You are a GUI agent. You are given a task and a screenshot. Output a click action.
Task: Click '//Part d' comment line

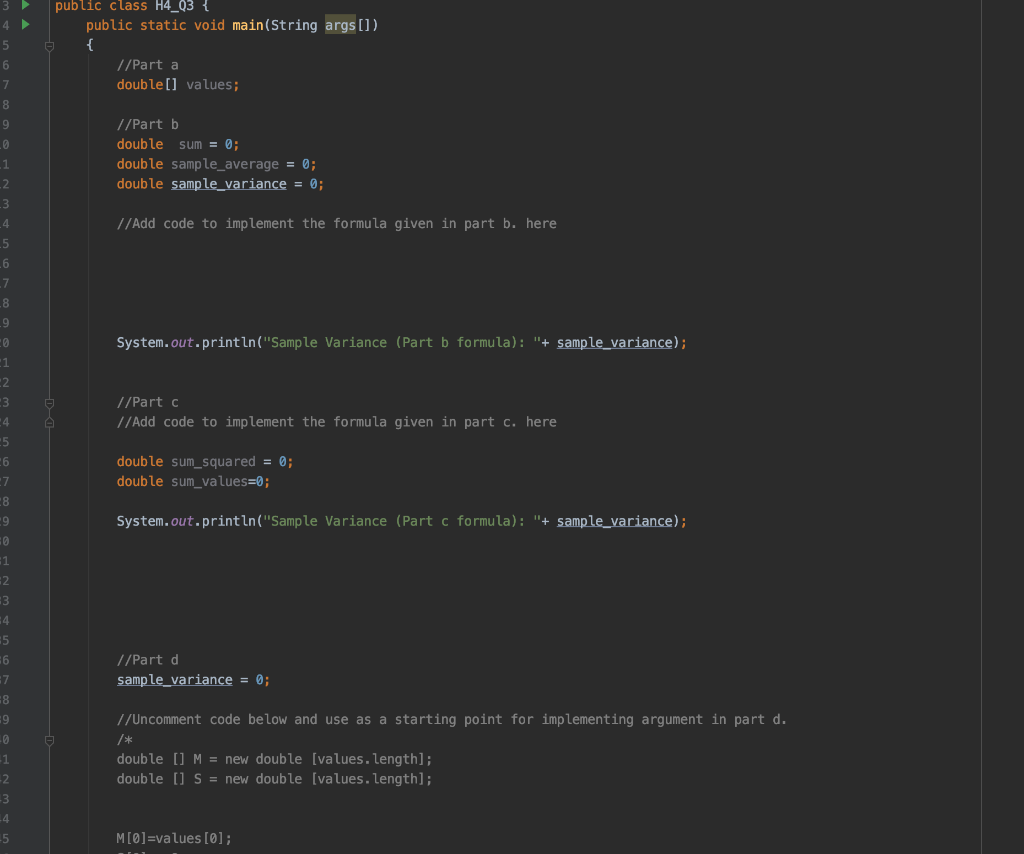(x=148, y=660)
